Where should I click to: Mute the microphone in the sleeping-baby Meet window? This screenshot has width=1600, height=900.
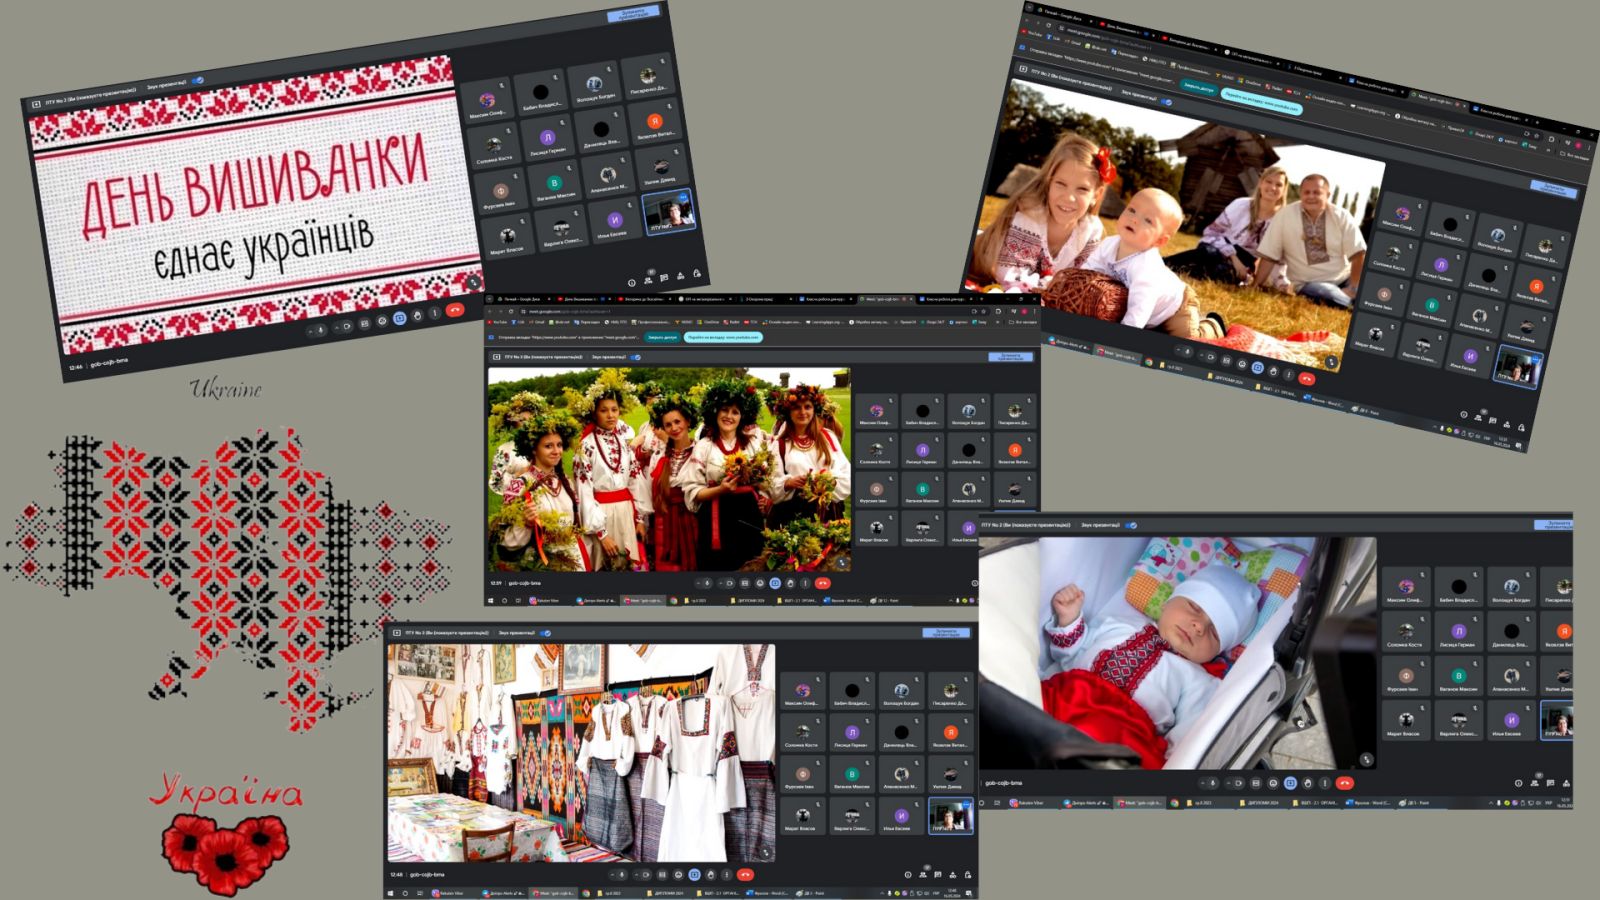click(1212, 783)
